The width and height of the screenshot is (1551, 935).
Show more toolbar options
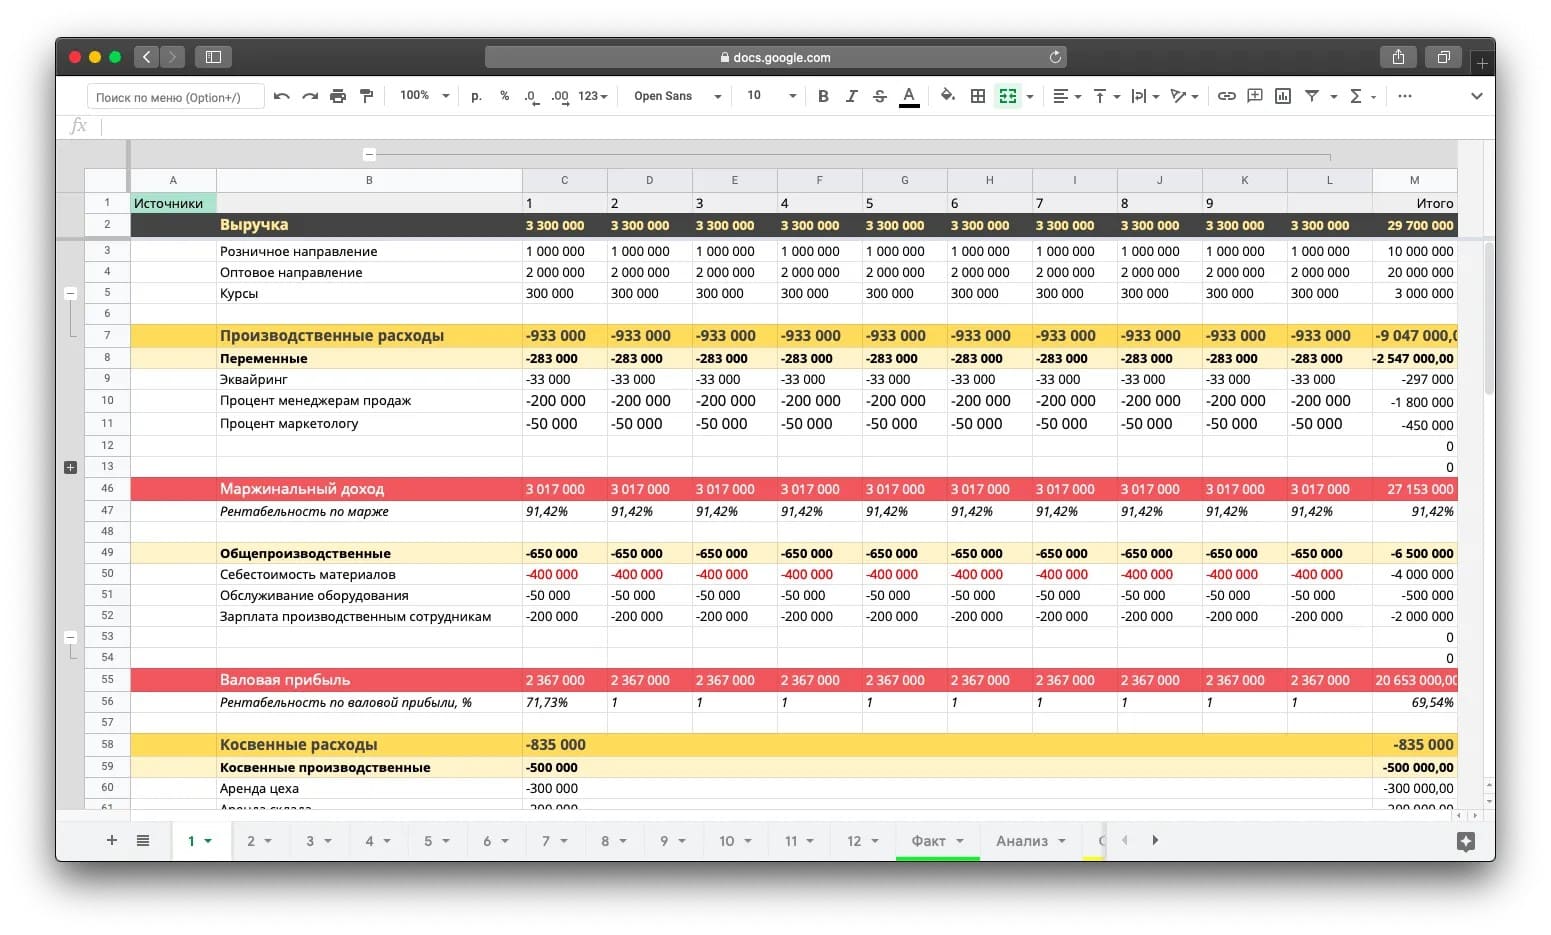[x=1405, y=96]
